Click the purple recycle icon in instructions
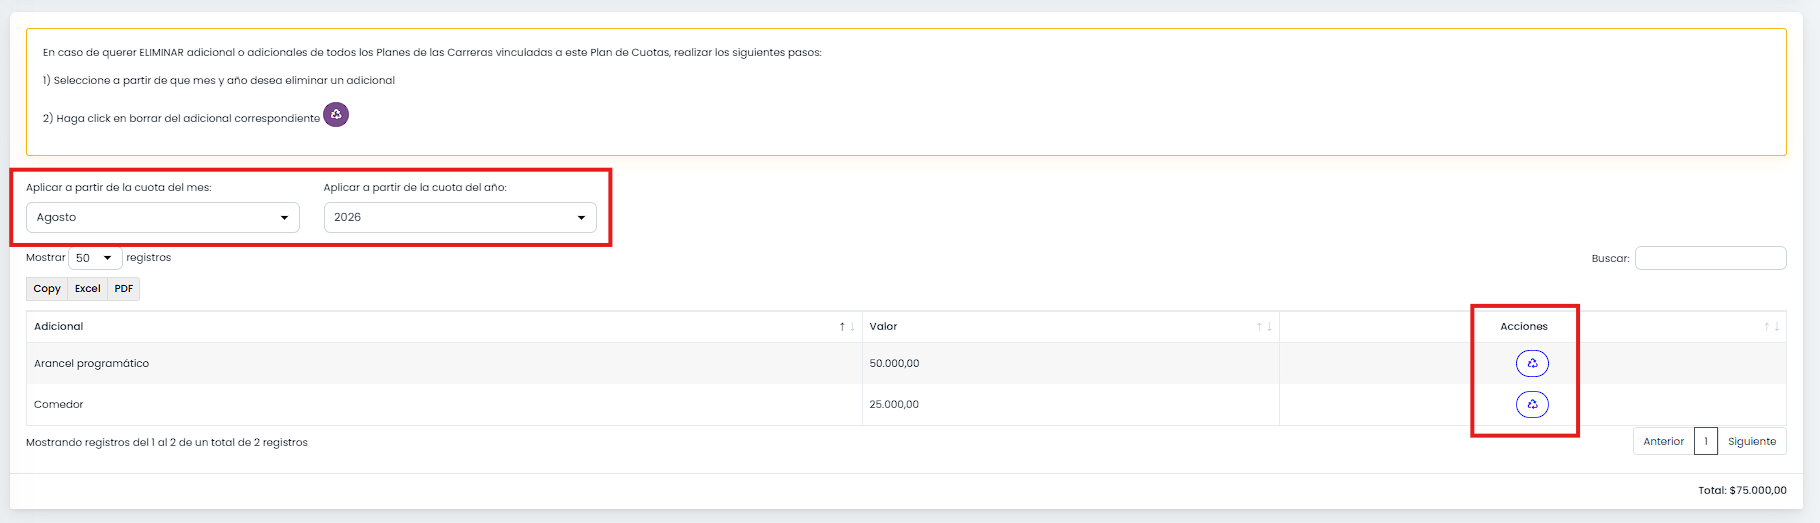Viewport: 1820px width, 523px height. 336,115
